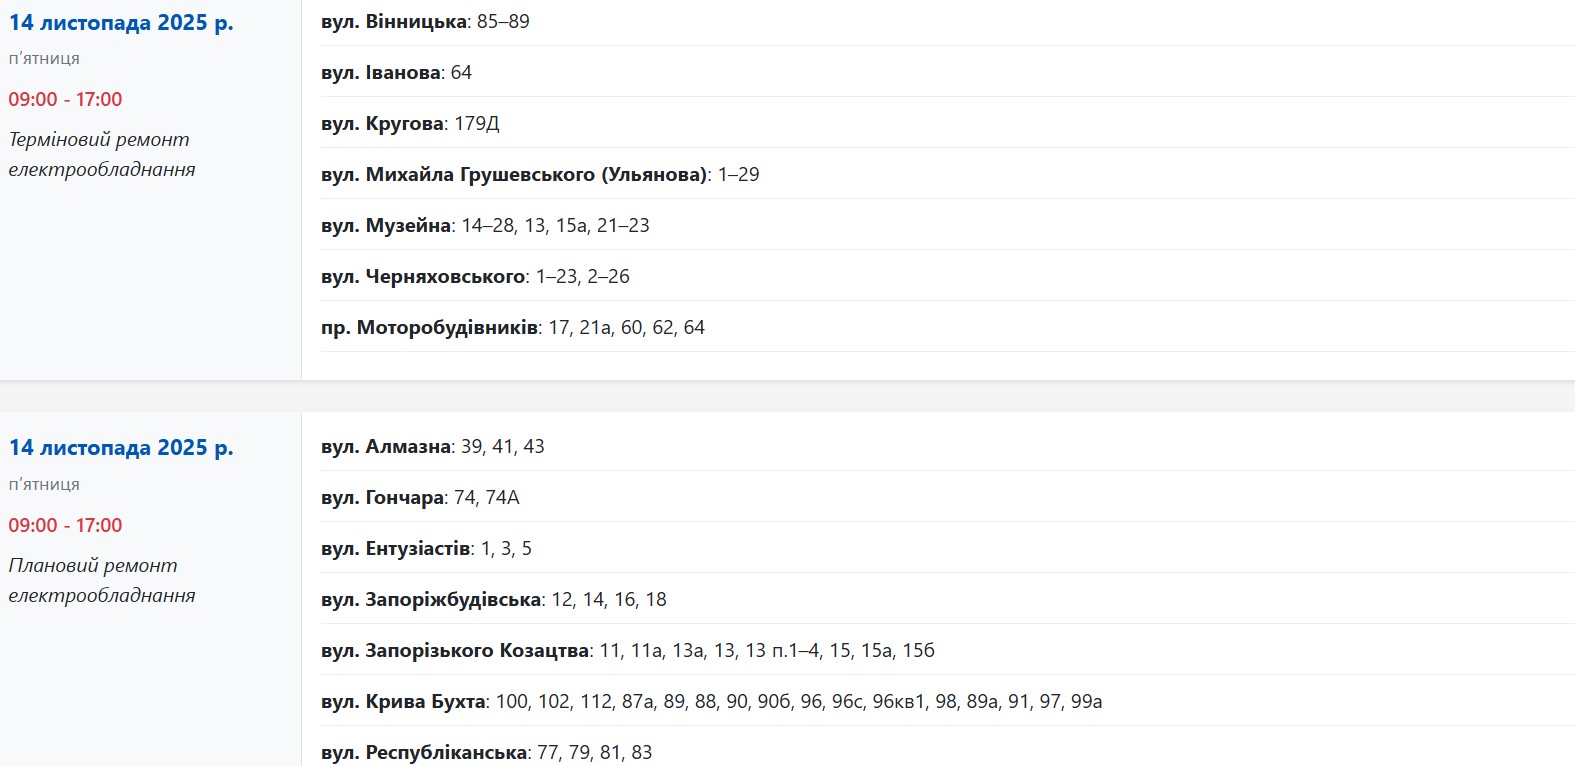The width and height of the screenshot is (1575, 766).
Task: Click the вул. Гончара address entry
Action: (420, 497)
